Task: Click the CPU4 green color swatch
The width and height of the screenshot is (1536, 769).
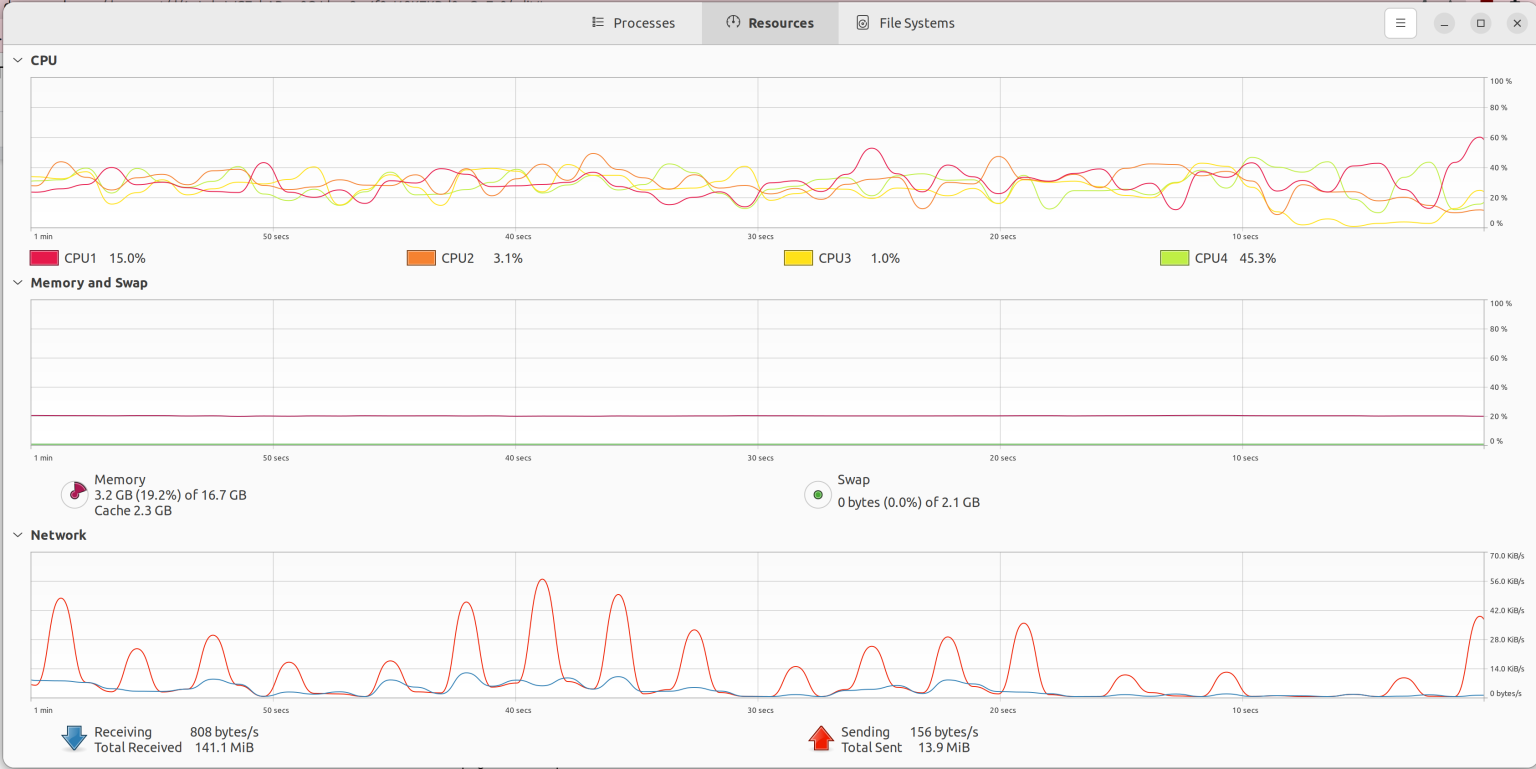Action: 1175,257
